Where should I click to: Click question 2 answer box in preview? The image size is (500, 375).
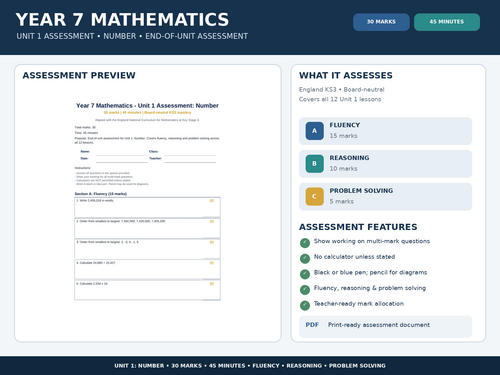[x=147, y=228]
